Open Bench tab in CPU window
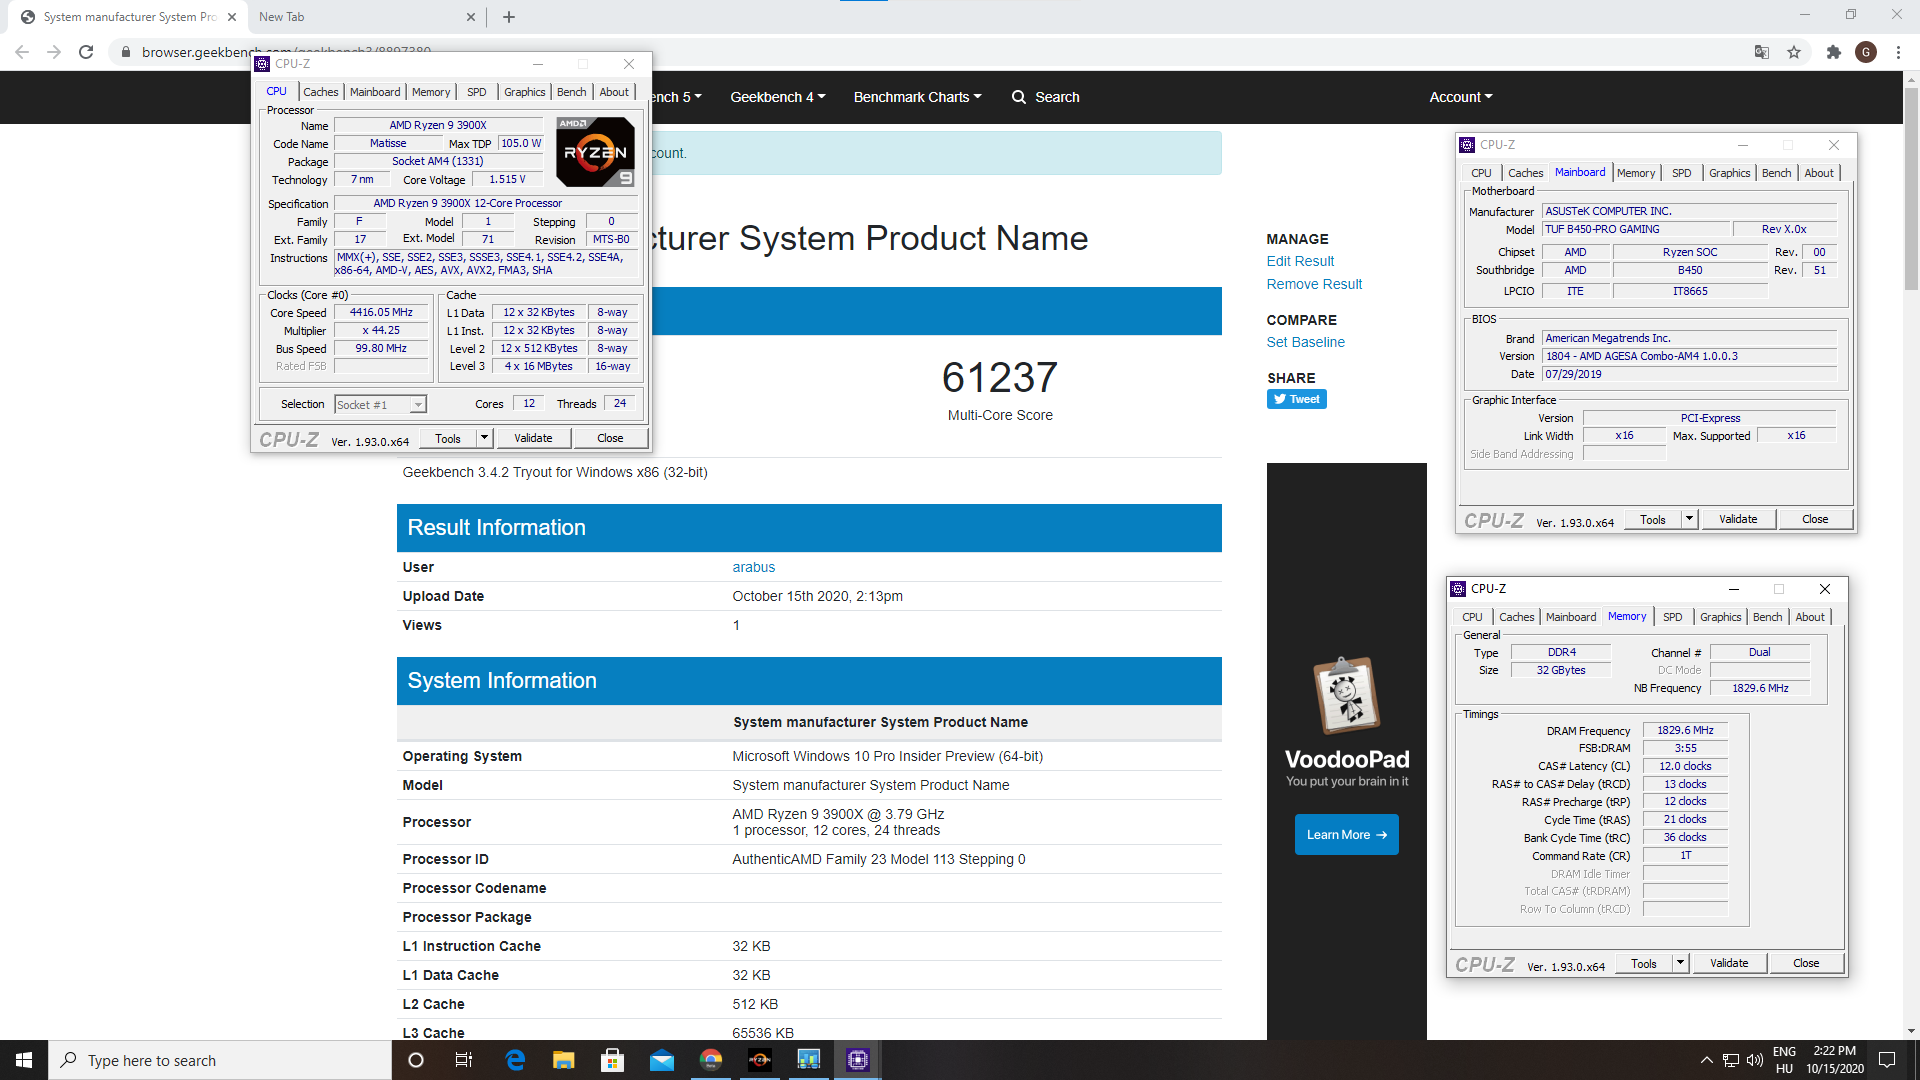1920x1080 pixels. [571, 92]
